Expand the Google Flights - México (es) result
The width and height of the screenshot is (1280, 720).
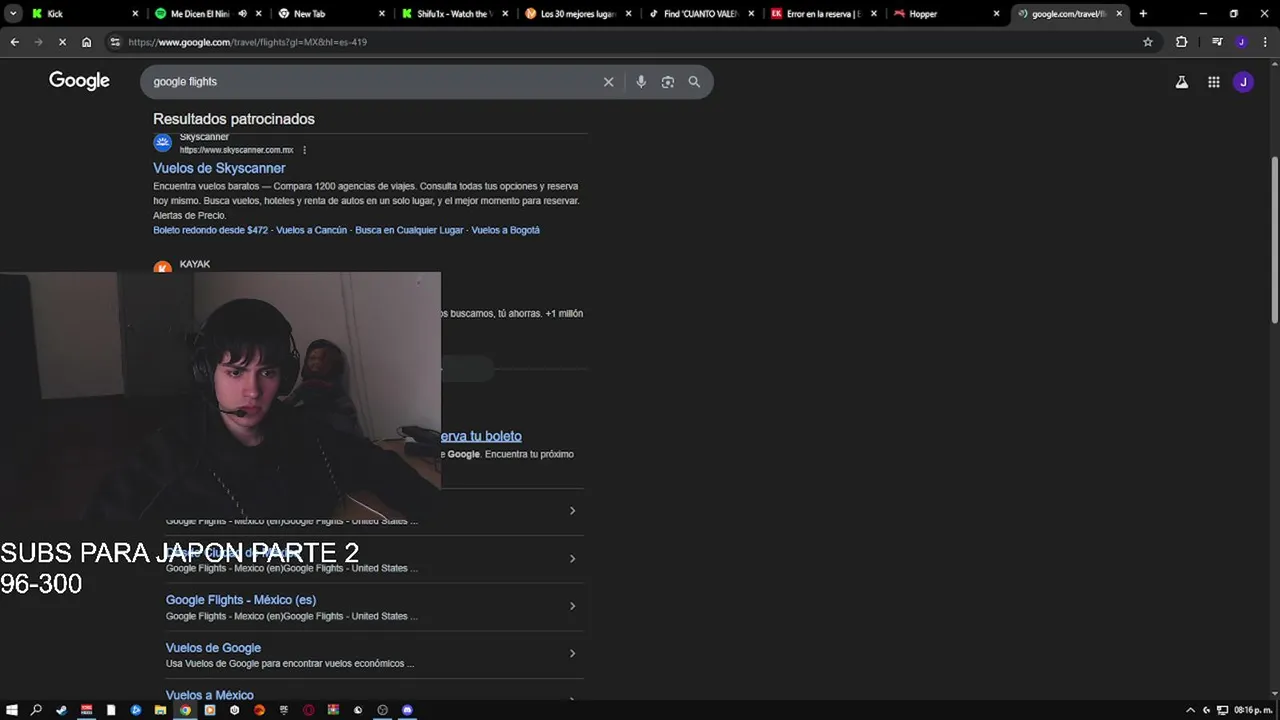tap(572, 606)
